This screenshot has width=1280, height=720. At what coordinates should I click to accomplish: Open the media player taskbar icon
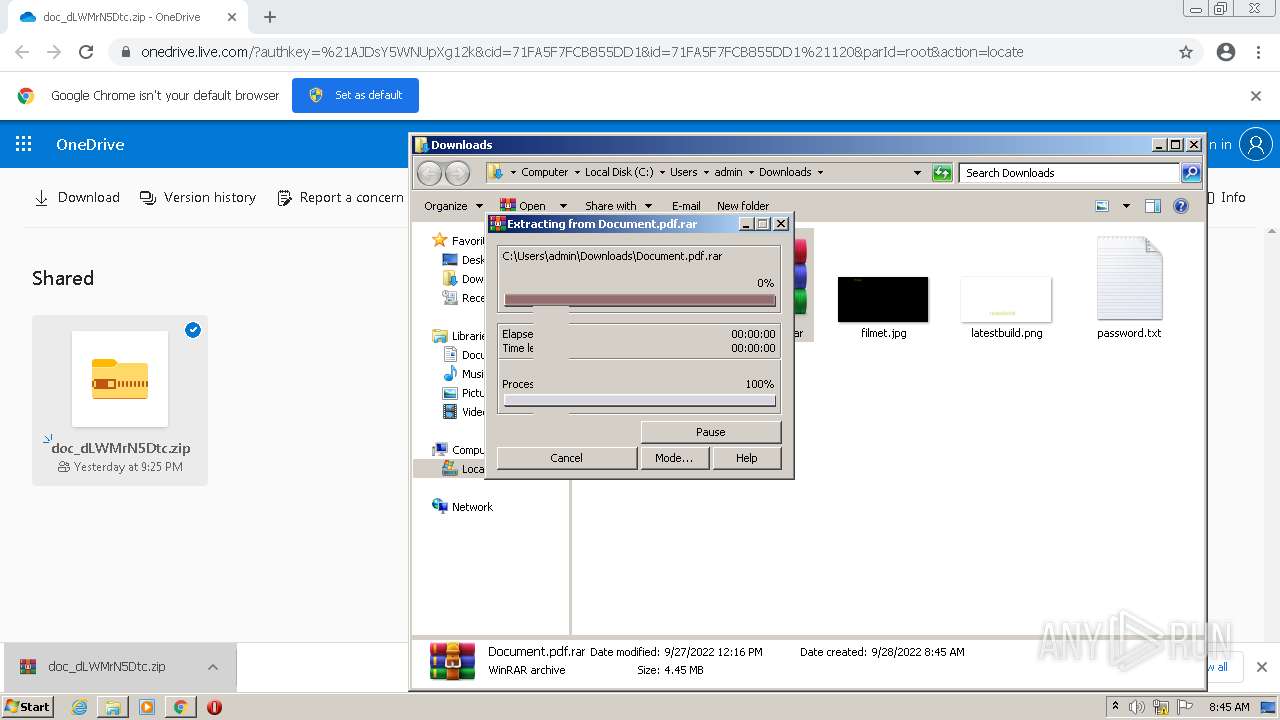click(x=147, y=707)
